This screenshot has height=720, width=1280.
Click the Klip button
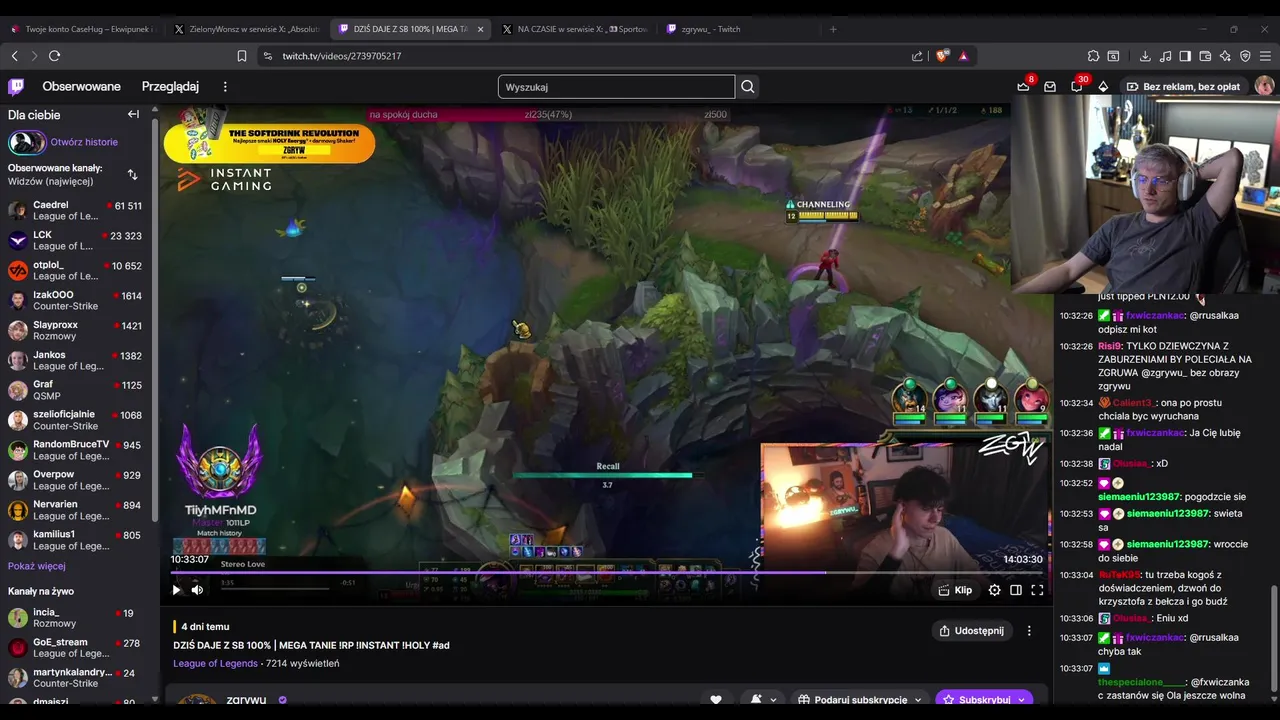(955, 590)
